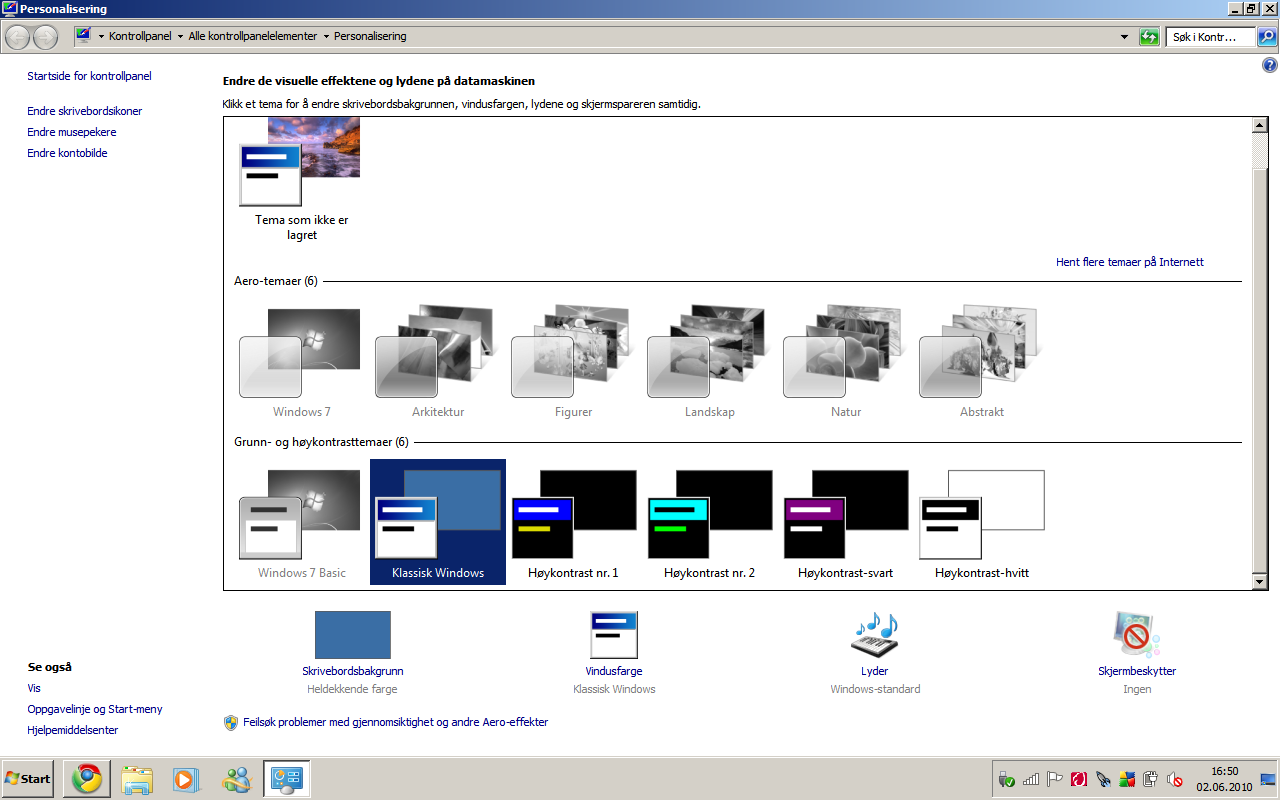The height and width of the screenshot is (800, 1280).
Task: Select the Klassisk Windows theme
Action: click(437, 522)
